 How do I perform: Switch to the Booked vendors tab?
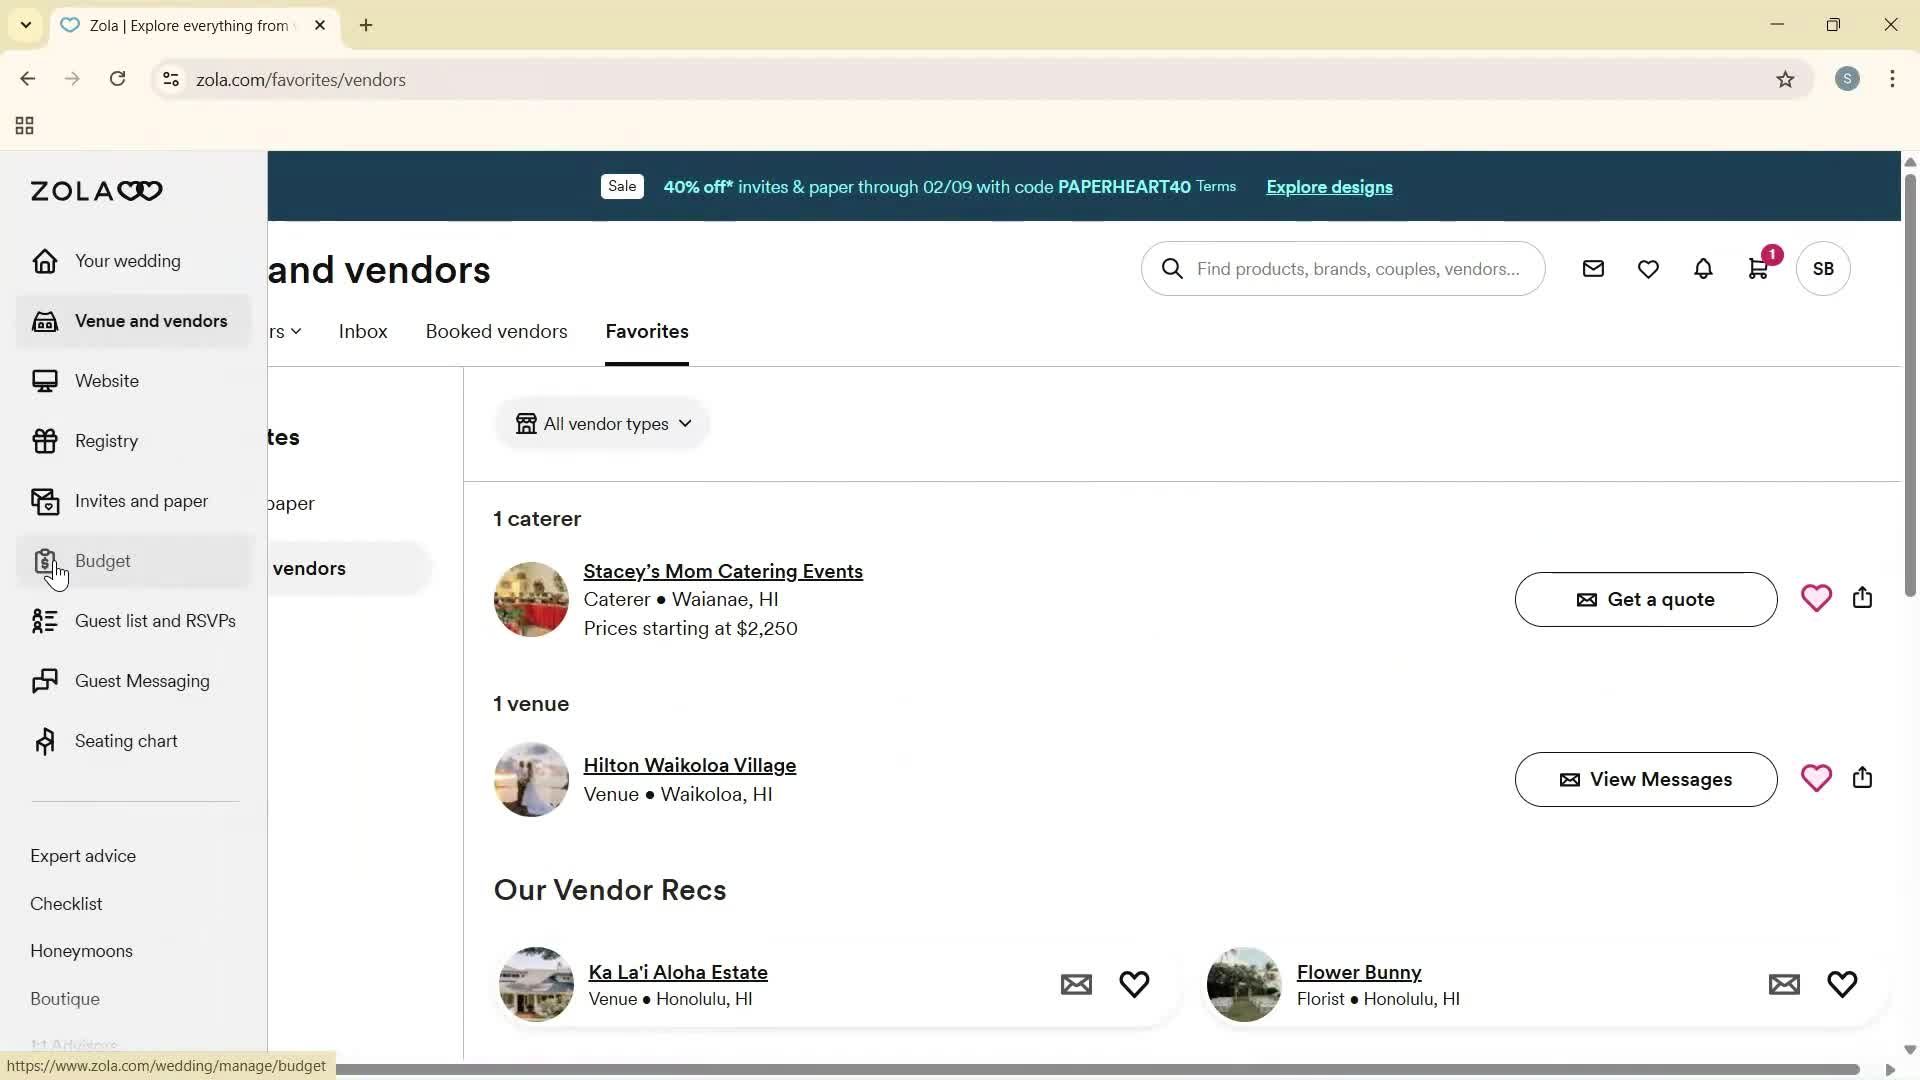point(495,331)
